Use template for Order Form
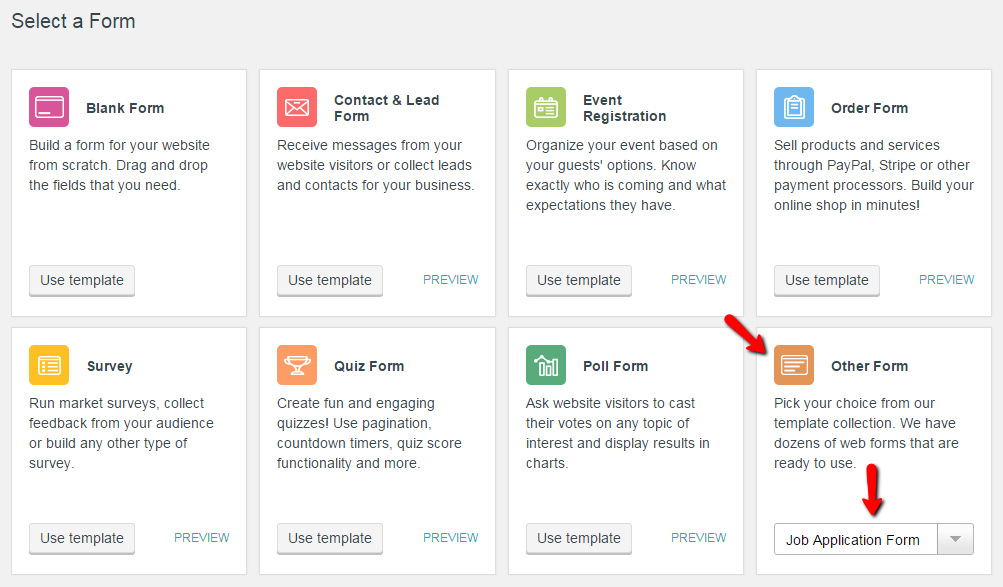 [827, 281]
